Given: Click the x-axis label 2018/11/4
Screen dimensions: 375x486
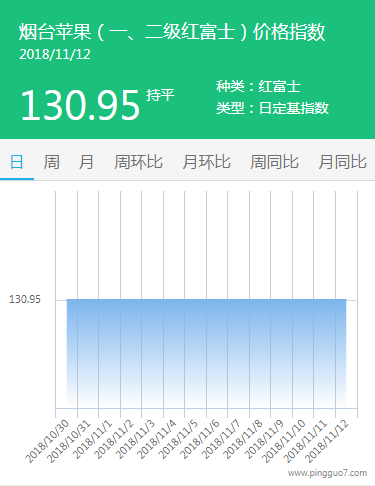Looking at the screenshot, I should pos(157,439).
